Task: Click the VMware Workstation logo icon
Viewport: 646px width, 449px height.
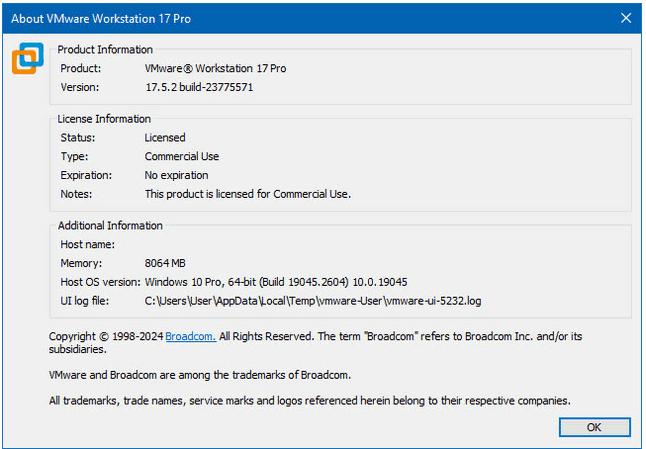Action: 27,59
